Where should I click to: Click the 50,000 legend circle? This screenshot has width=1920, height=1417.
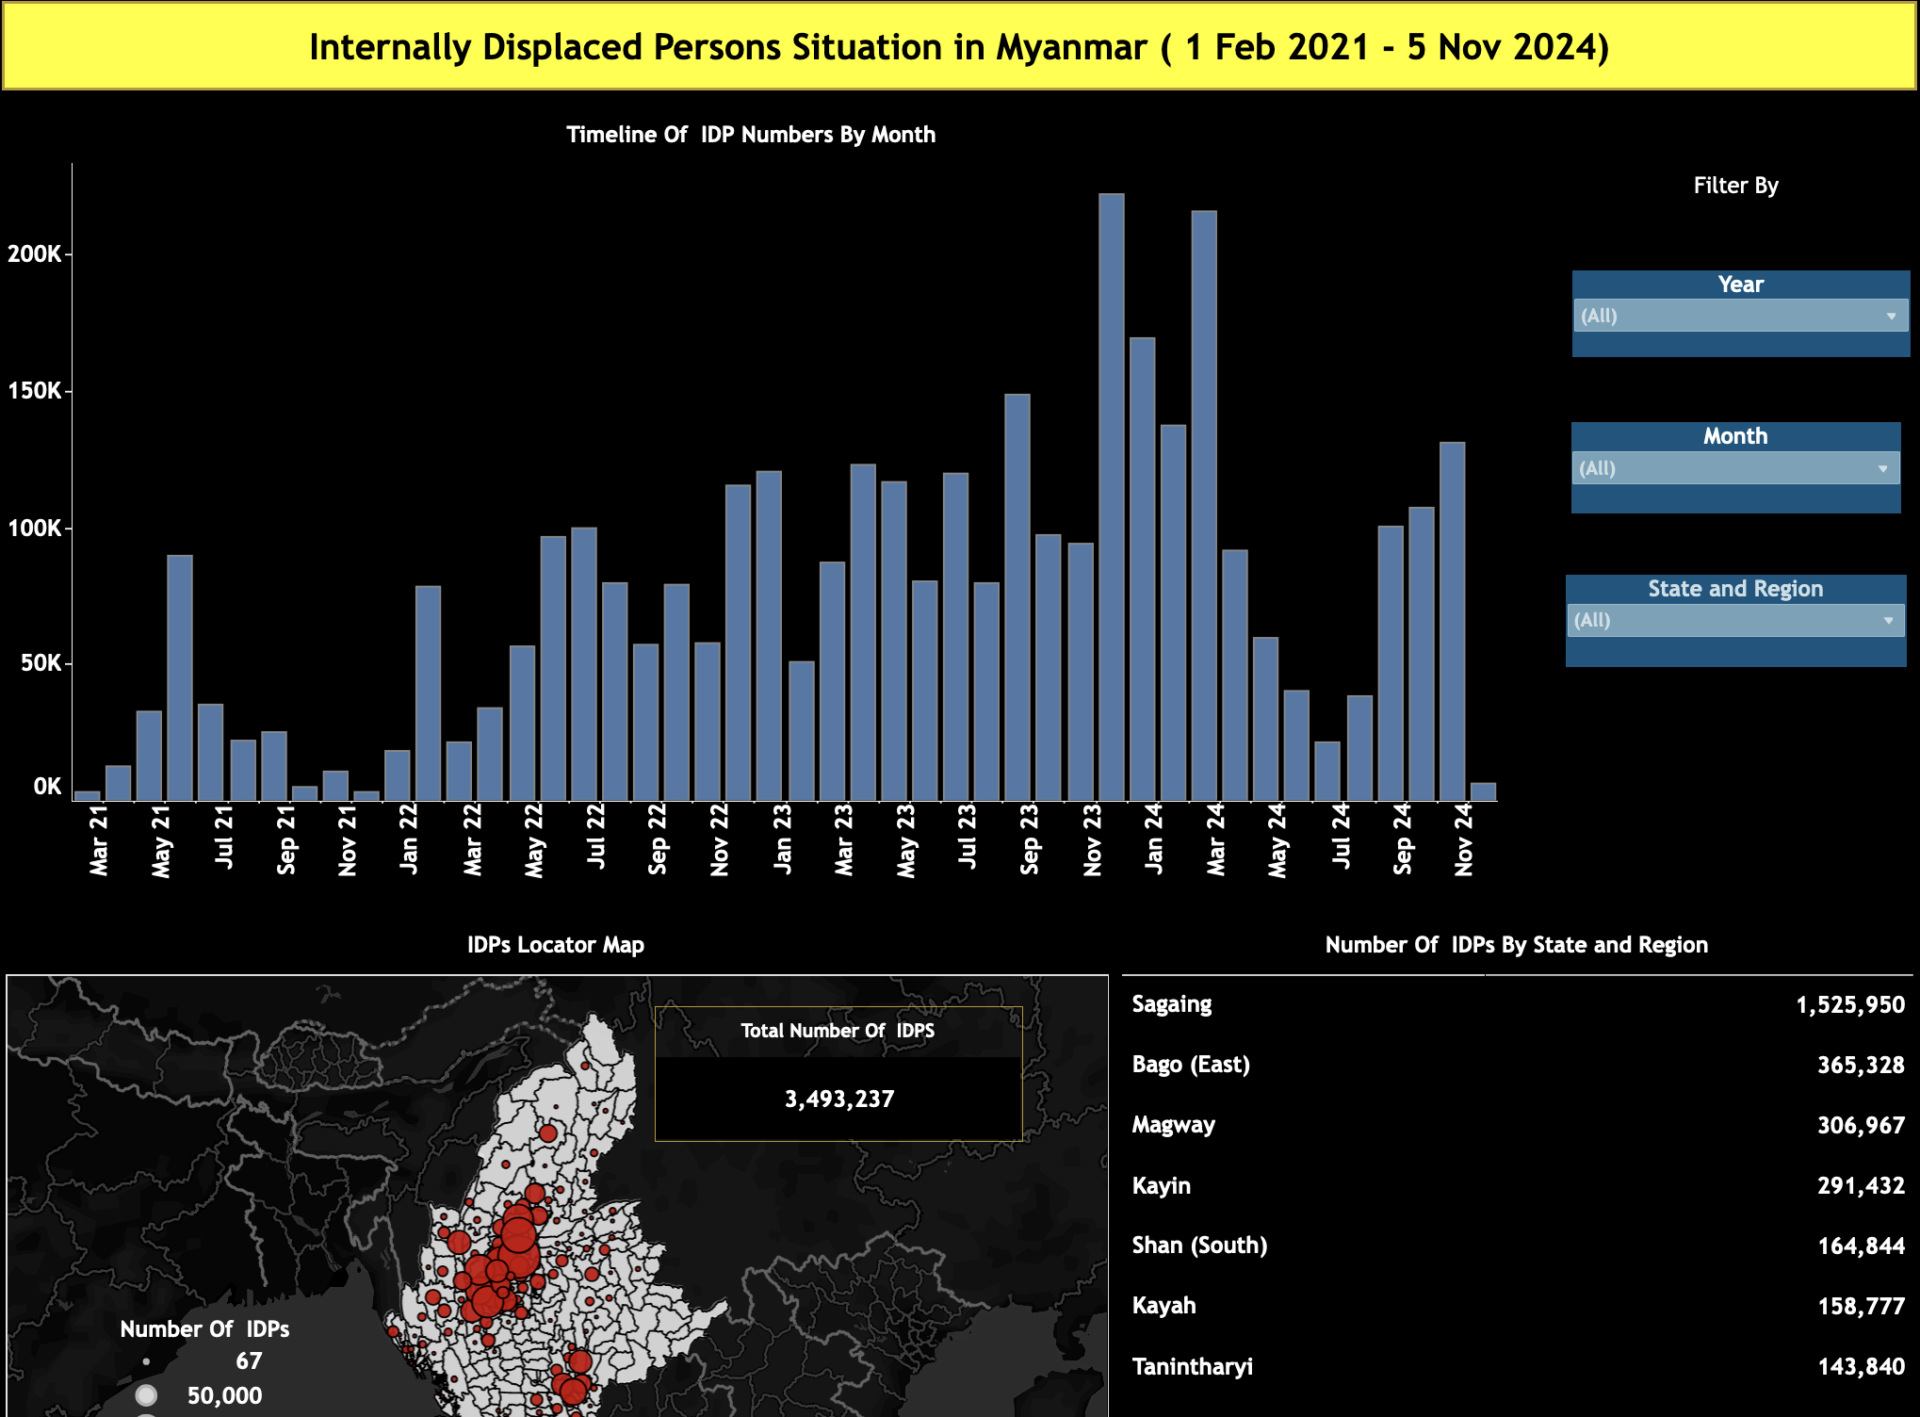(148, 1395)
